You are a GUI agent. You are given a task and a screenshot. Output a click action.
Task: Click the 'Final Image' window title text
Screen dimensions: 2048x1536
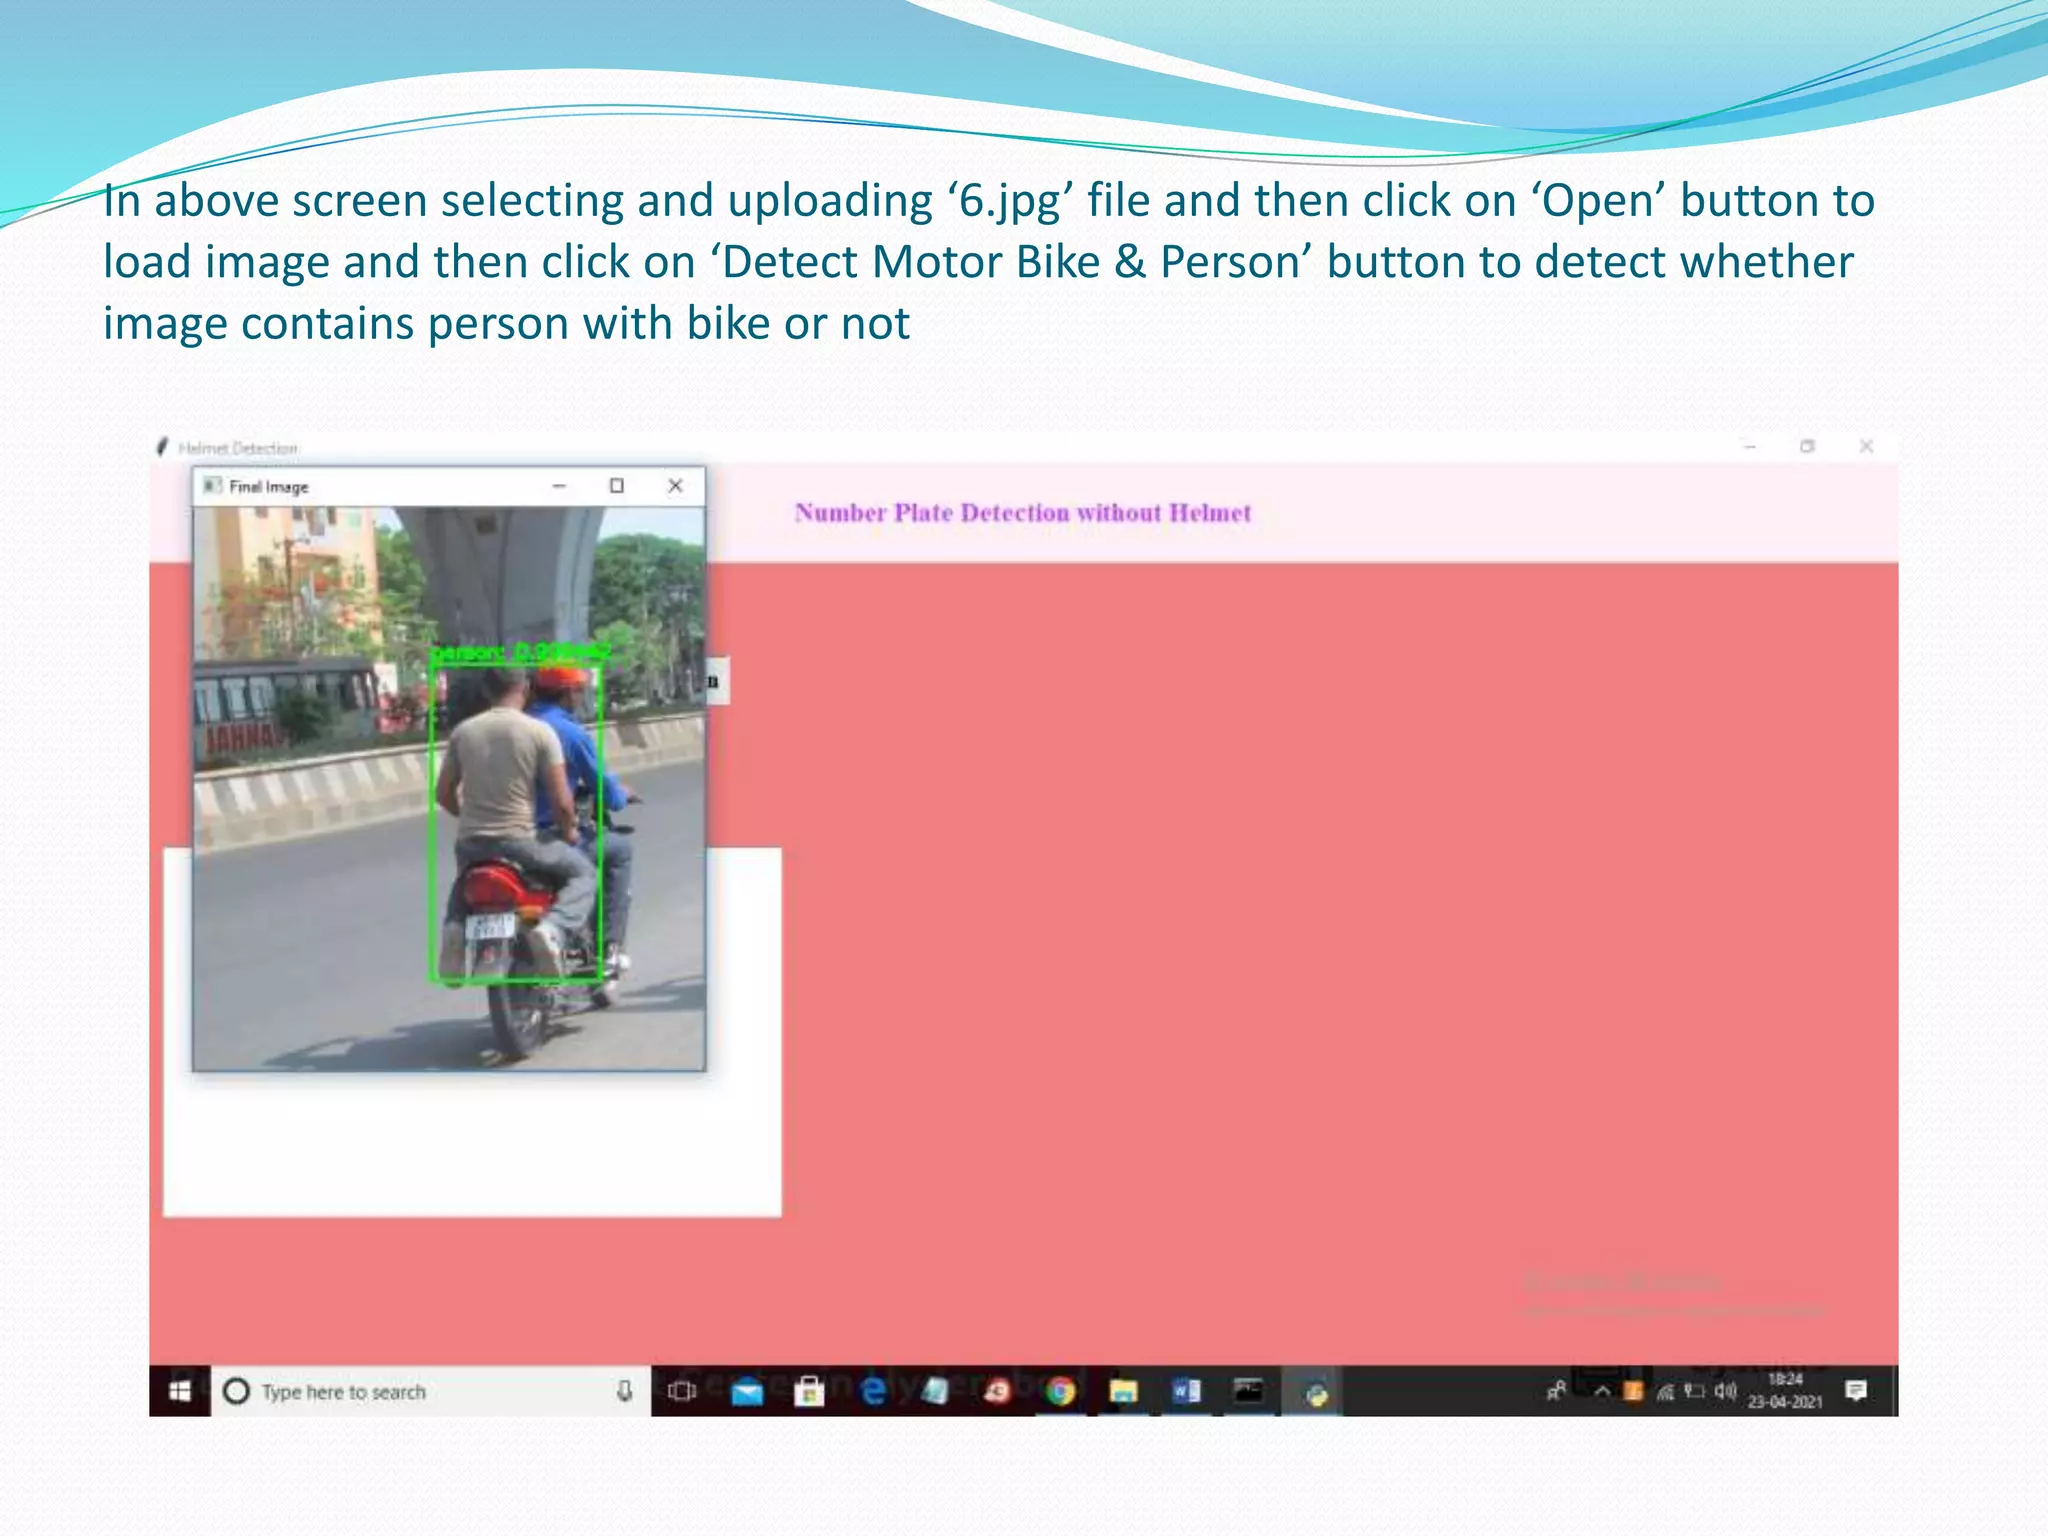click(x=269, y=487)
